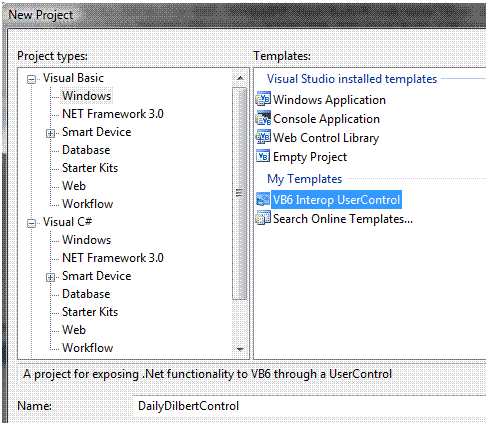Select Web under Visual C#

pos(74,330)
